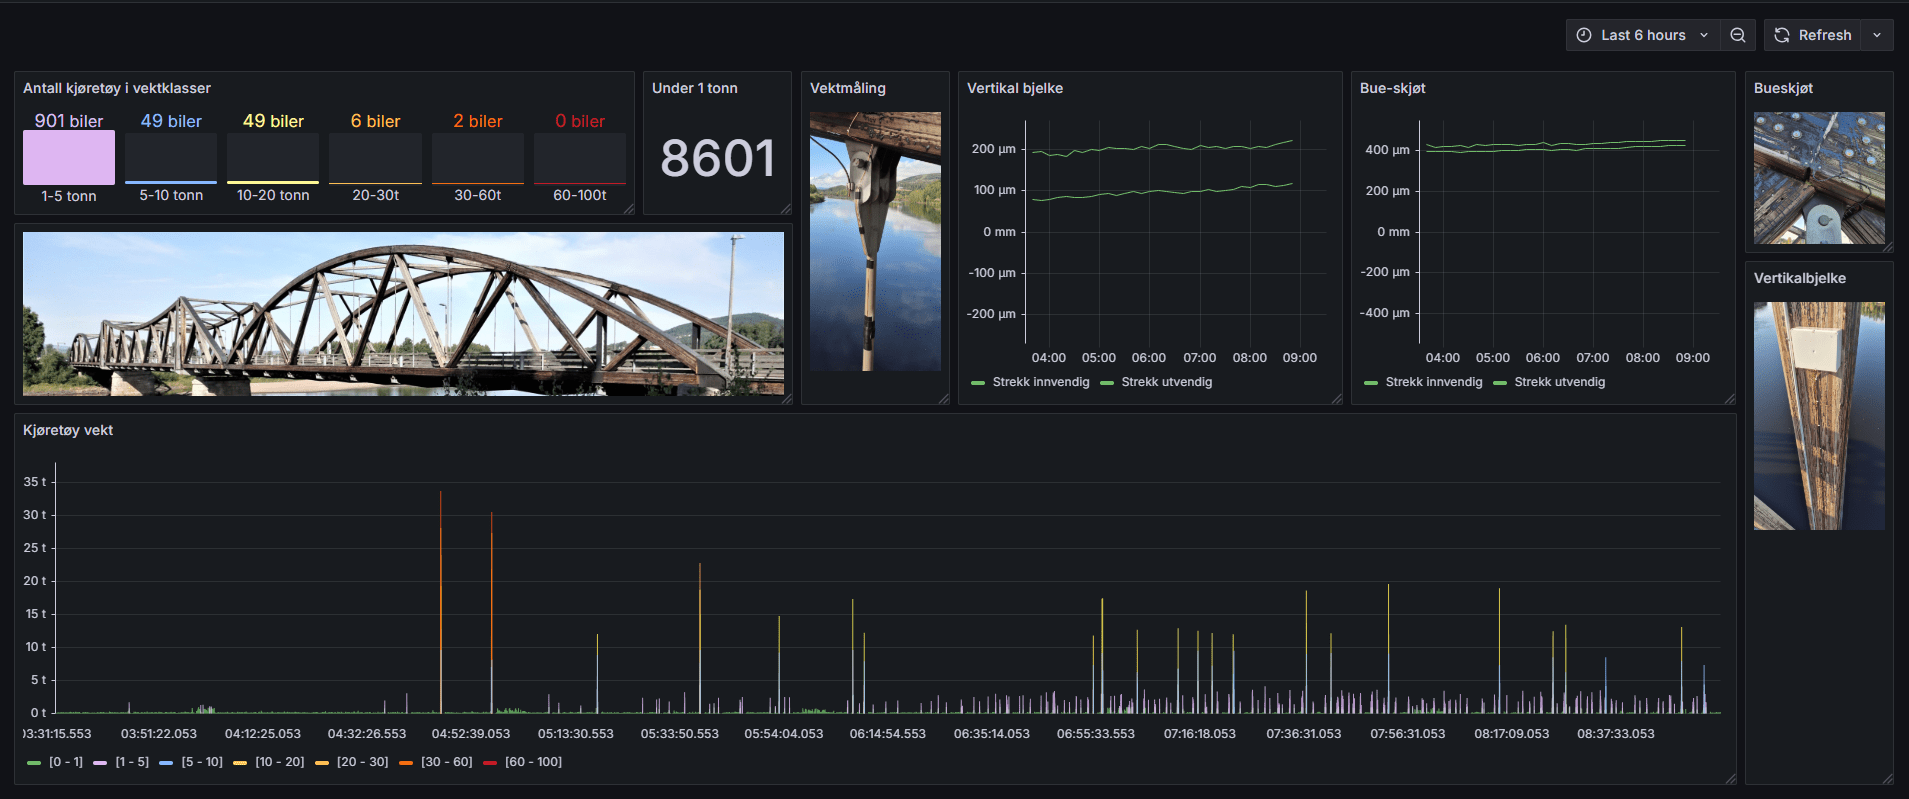Click the Vertikal bjelke panel resize handle
This screenshot has height=799, width=1909.
coord(1336,398)
